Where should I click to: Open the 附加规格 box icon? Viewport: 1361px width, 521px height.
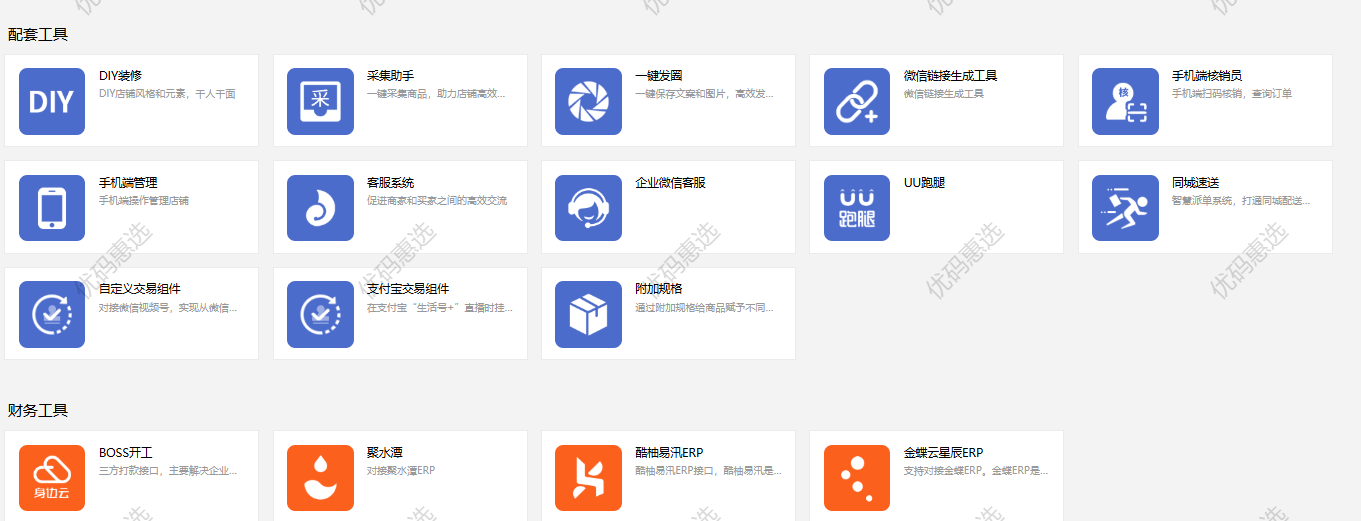coord(588,314)
